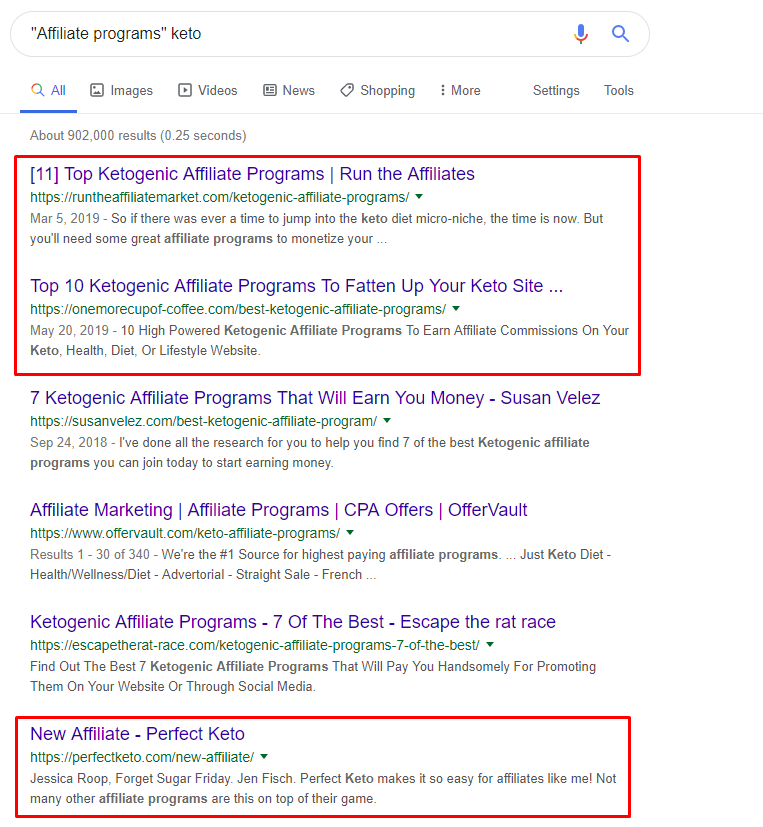Click the www.offervault.com URL text

coord(185,533)
